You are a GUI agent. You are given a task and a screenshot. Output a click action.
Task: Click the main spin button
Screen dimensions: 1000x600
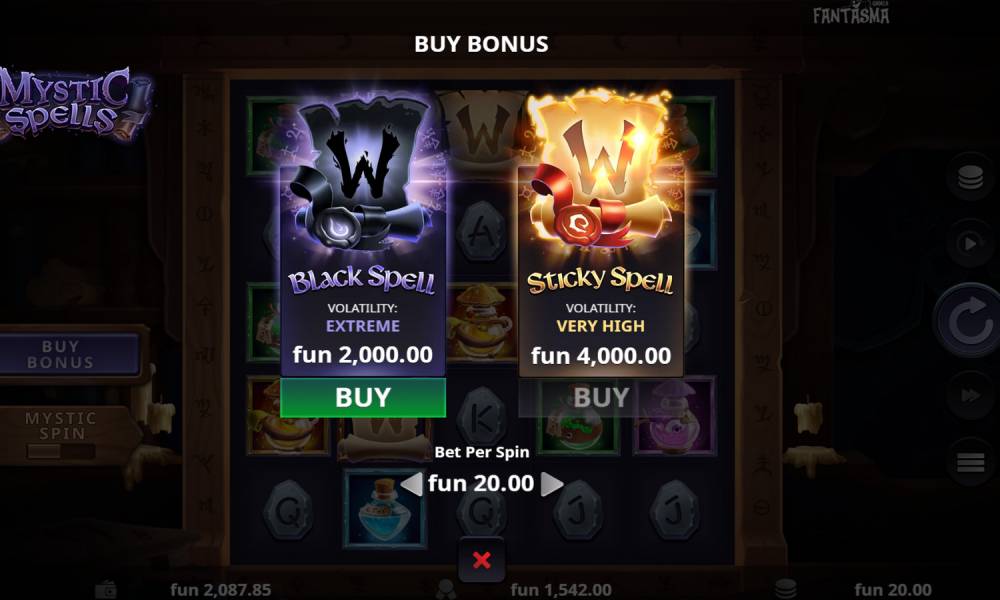point(970,320)
